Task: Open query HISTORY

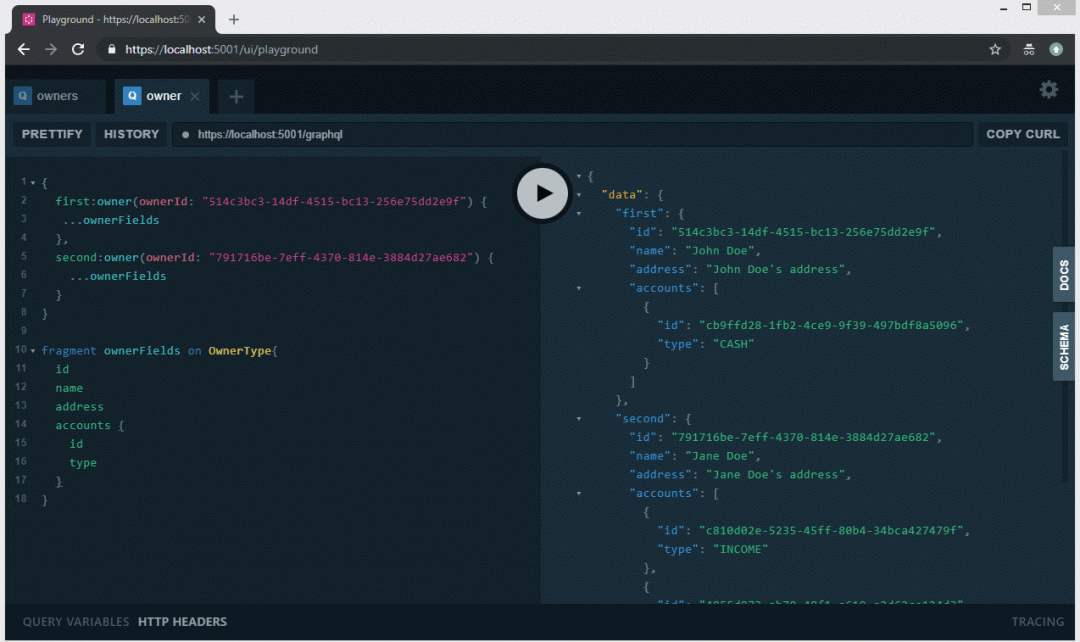Action: pos(131,134)
